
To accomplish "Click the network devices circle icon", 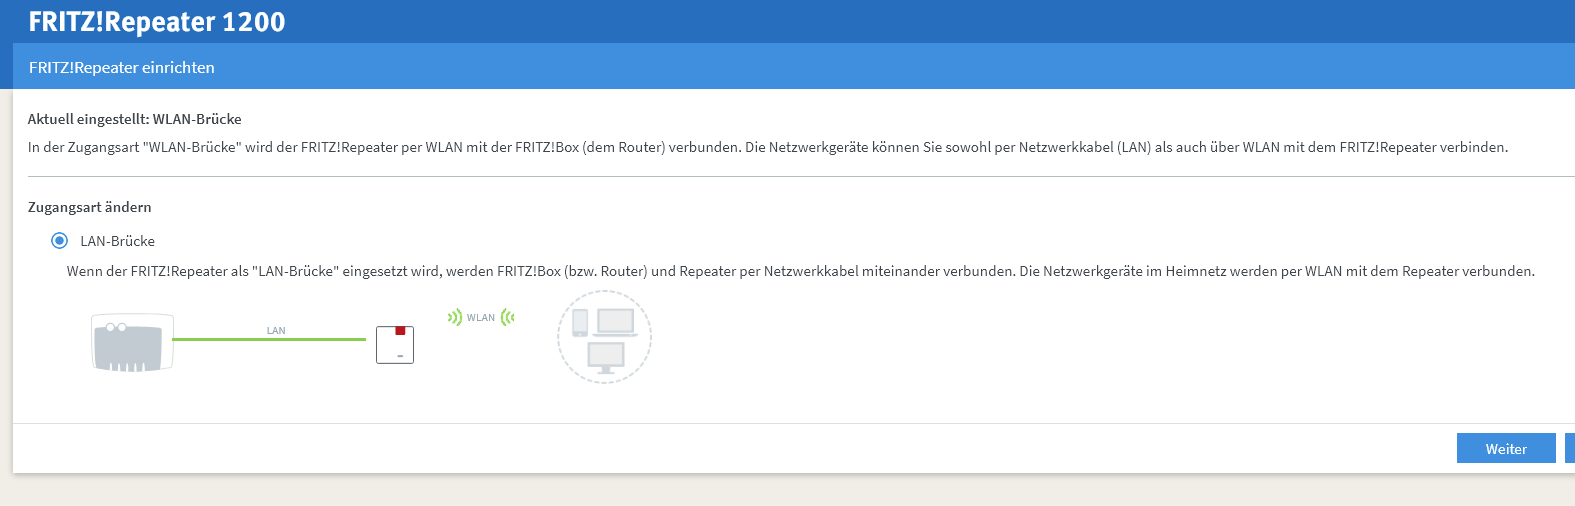I will pyautogui.click(x=604, y=338).
